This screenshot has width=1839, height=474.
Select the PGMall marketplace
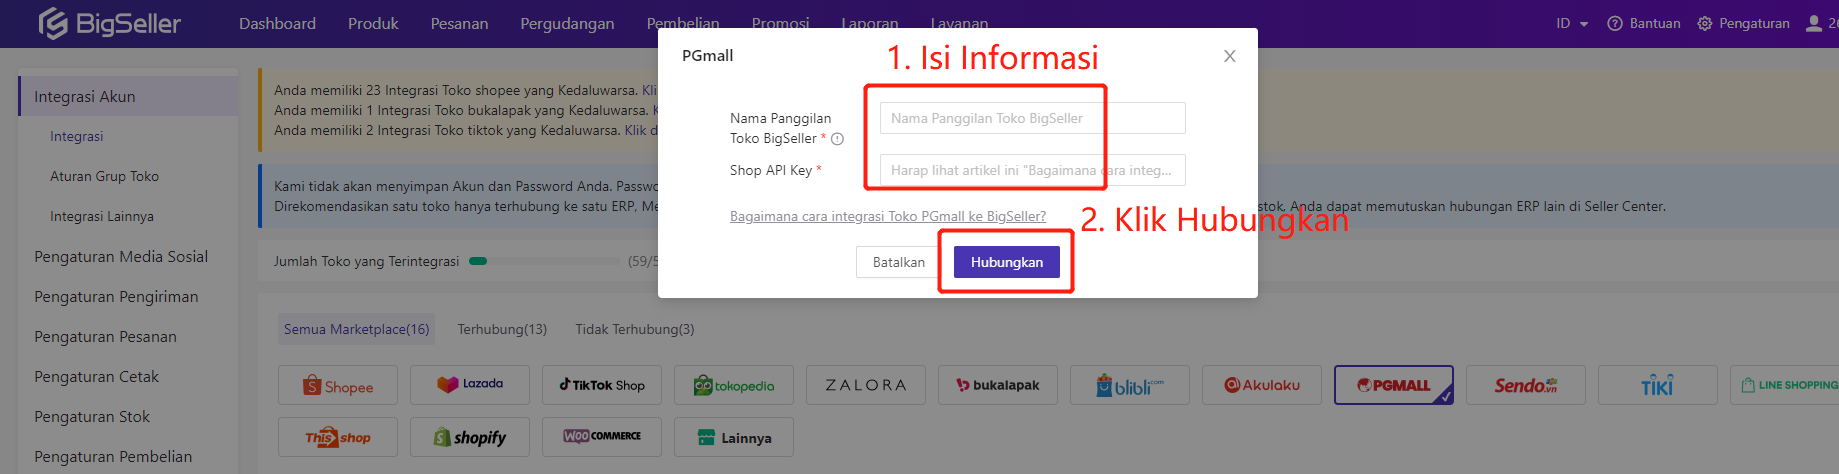pyautogui.click(x=1394, y=385)
